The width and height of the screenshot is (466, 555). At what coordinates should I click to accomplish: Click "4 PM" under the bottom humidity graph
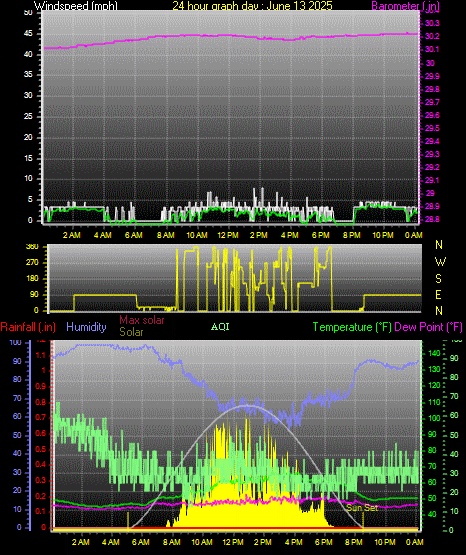[294, 542]
